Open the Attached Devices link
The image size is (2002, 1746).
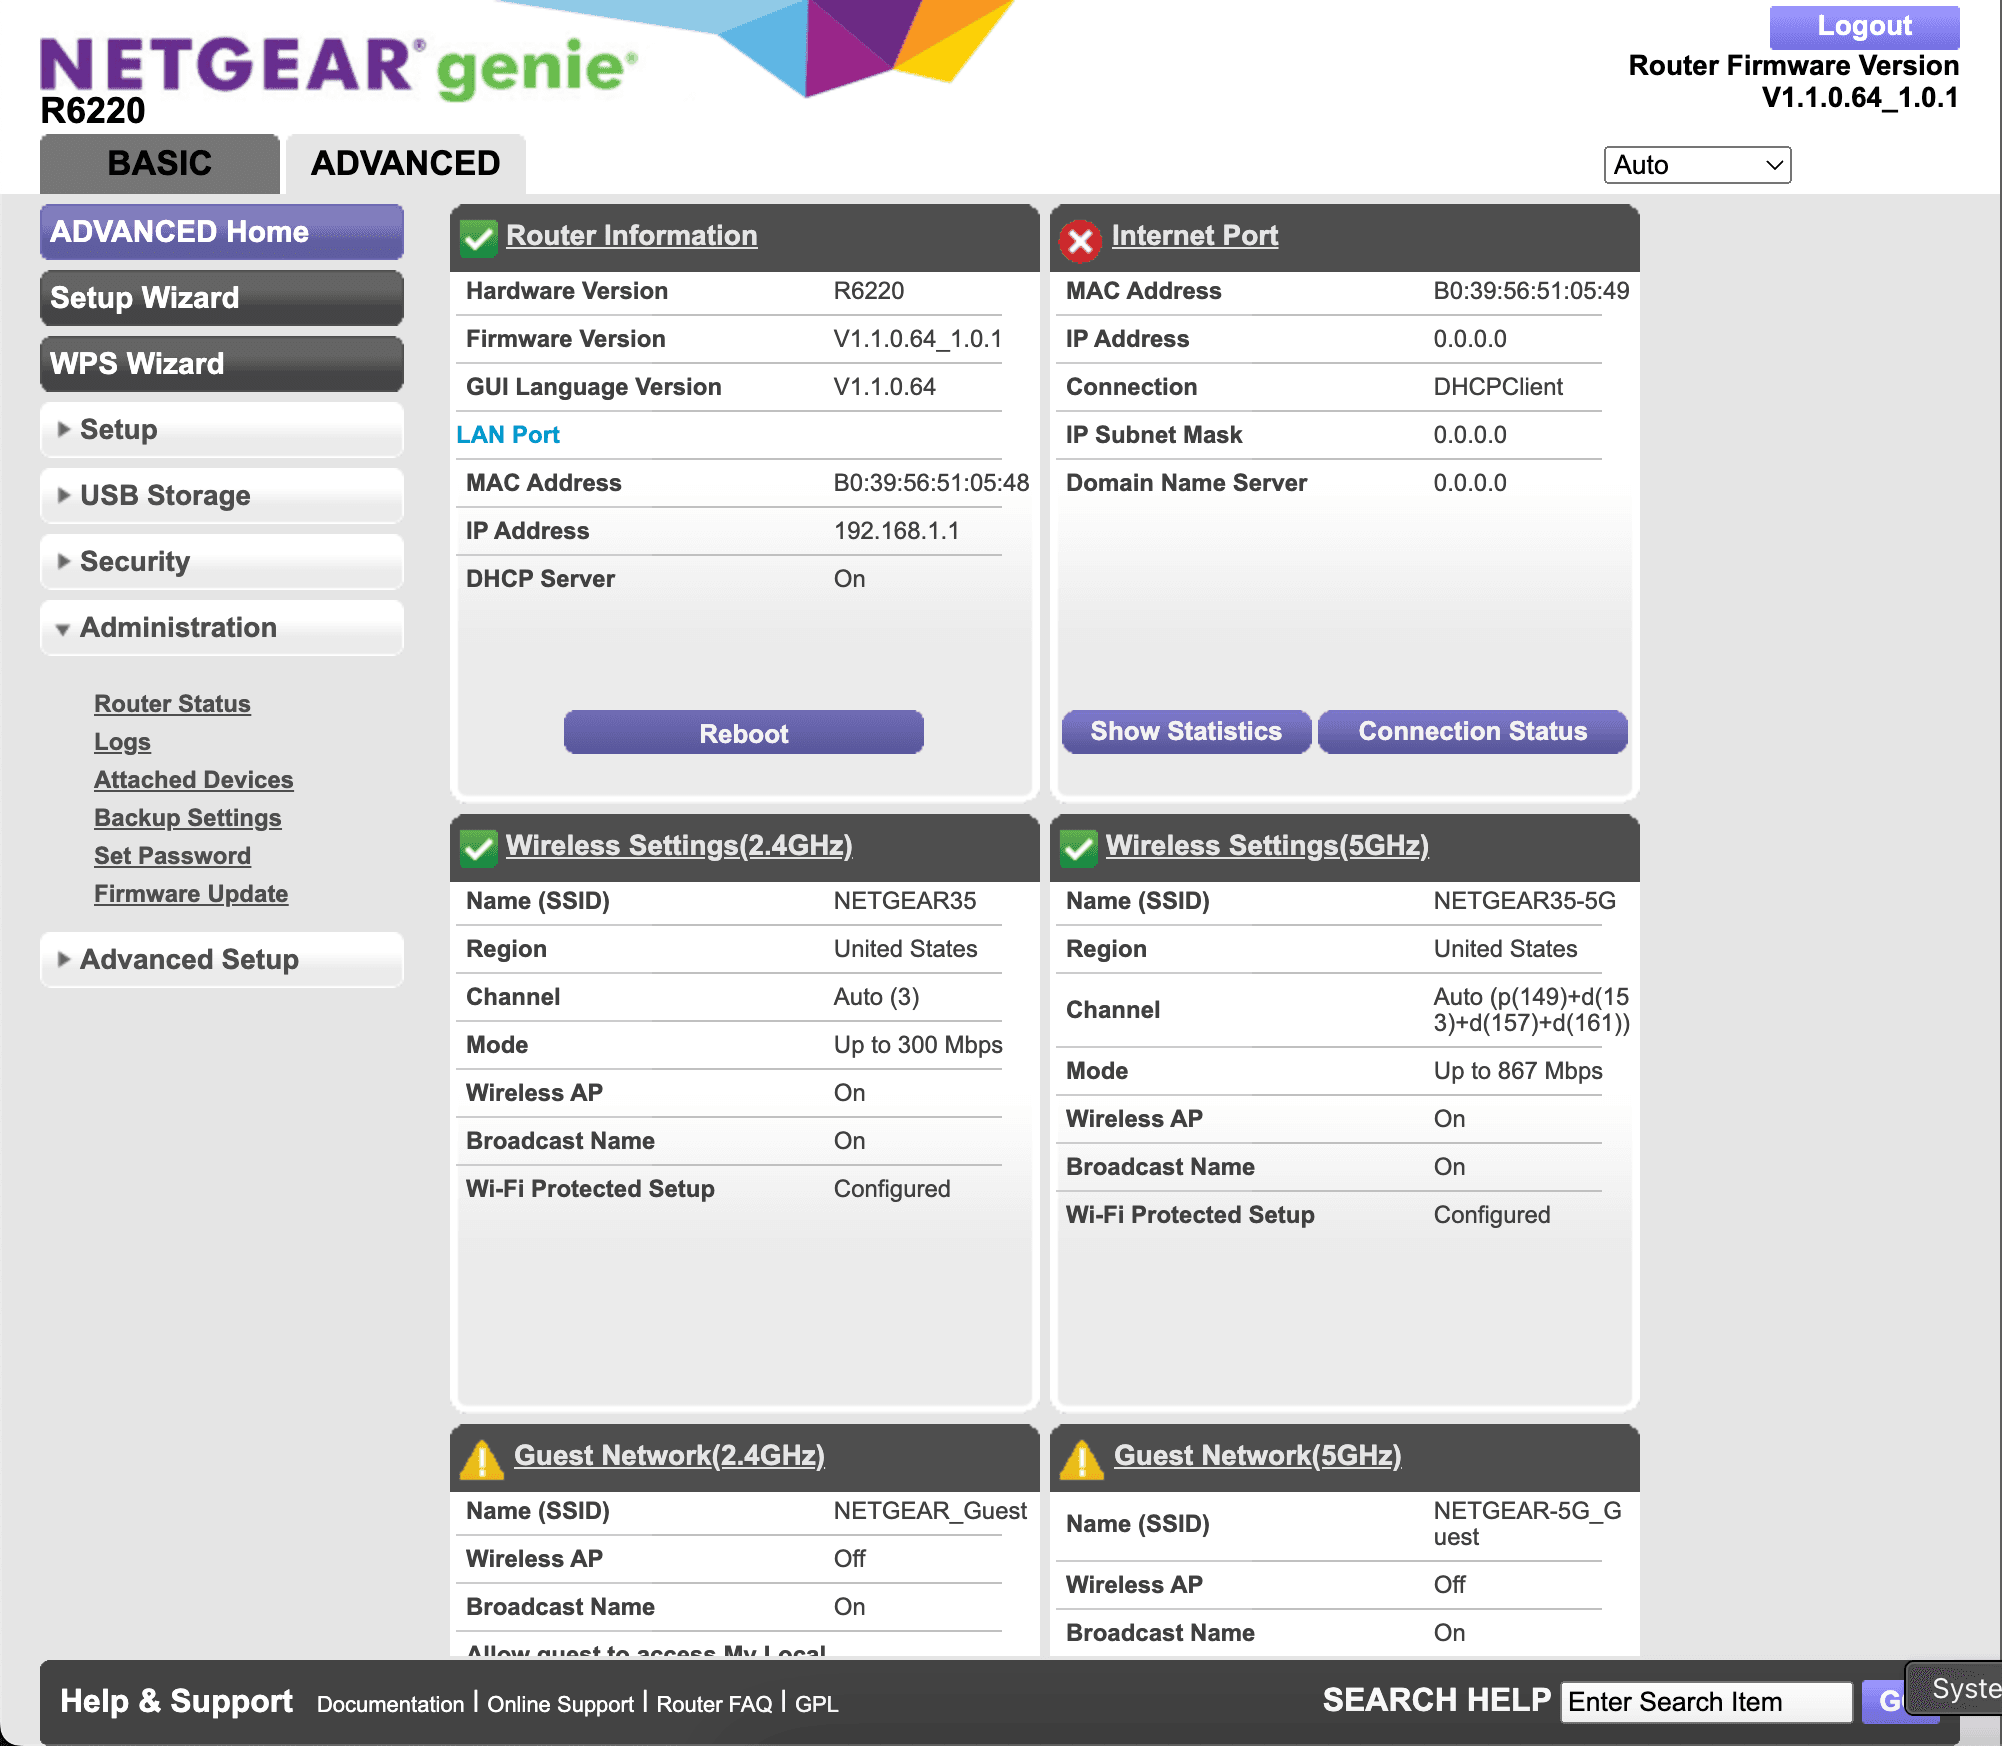[x=193, y=779]
